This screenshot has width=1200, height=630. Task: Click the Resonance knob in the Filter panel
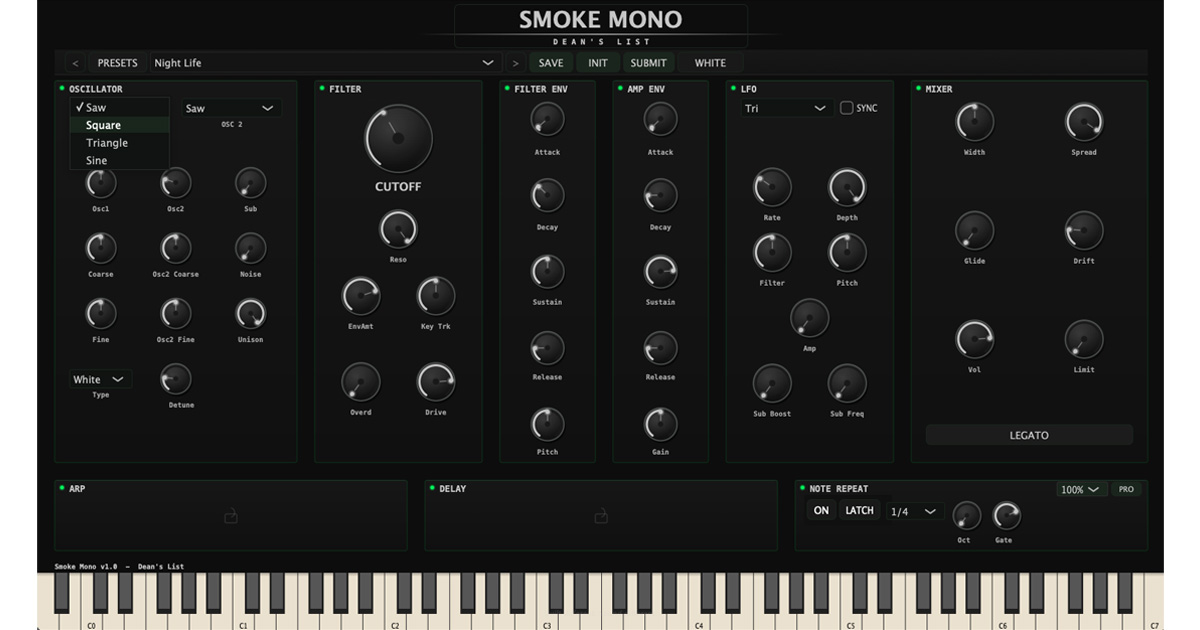[396, 229]
